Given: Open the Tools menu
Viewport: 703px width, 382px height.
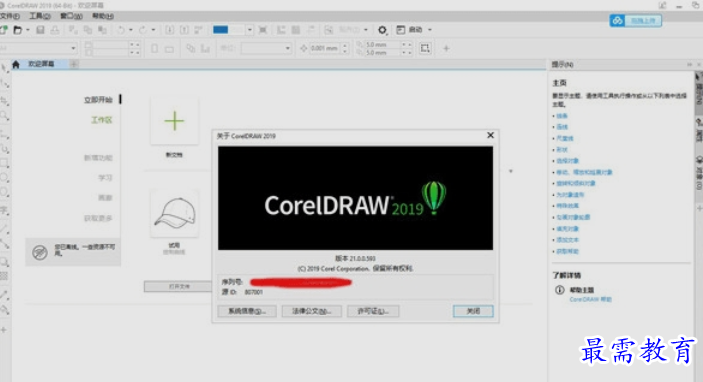Looking at the screenshot, I should tap(39, 16).
